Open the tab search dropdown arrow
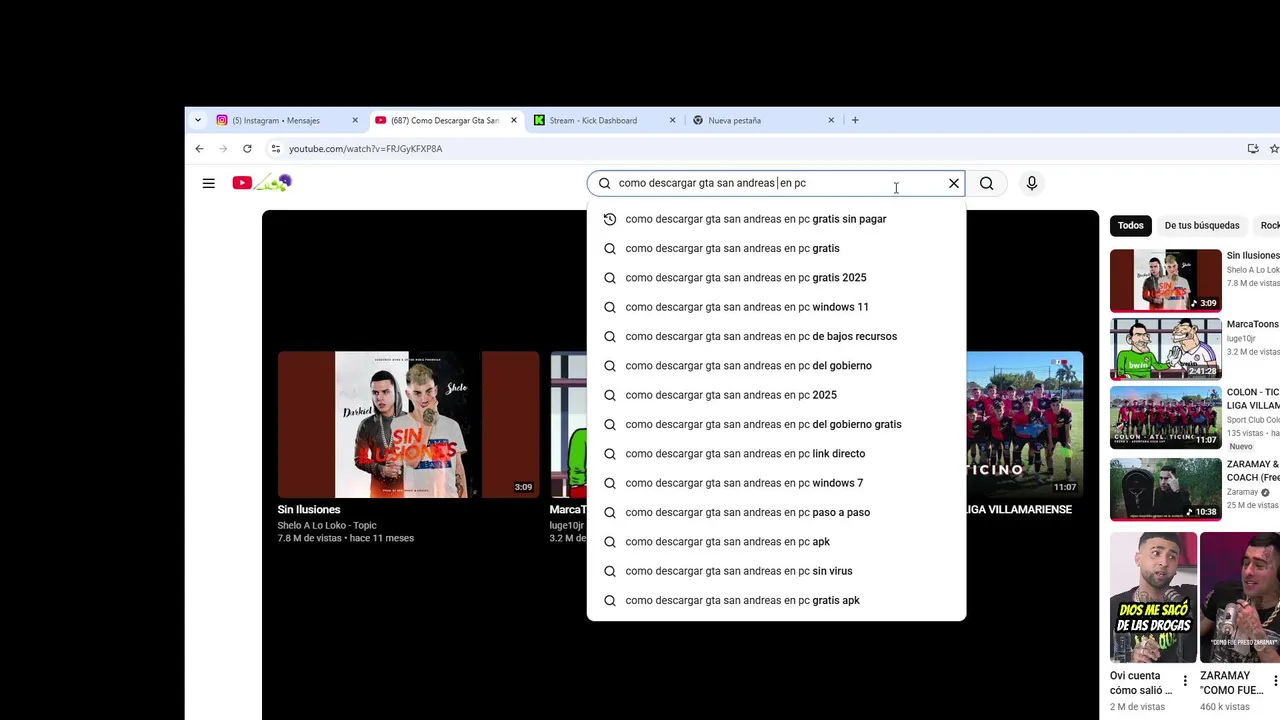Screen dimensions: 1280x720 click(198, 120)
